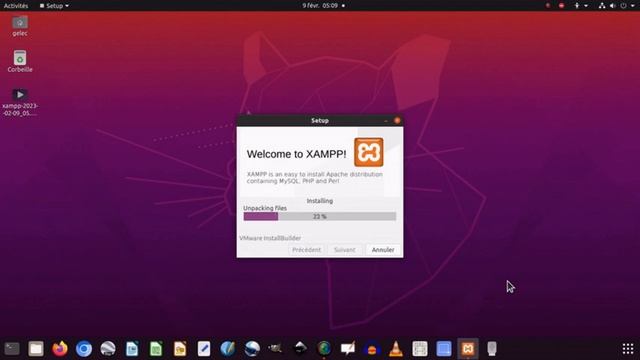
Task: Open the Corbeille trash icon on desktop
Action: tap(20, 61)
